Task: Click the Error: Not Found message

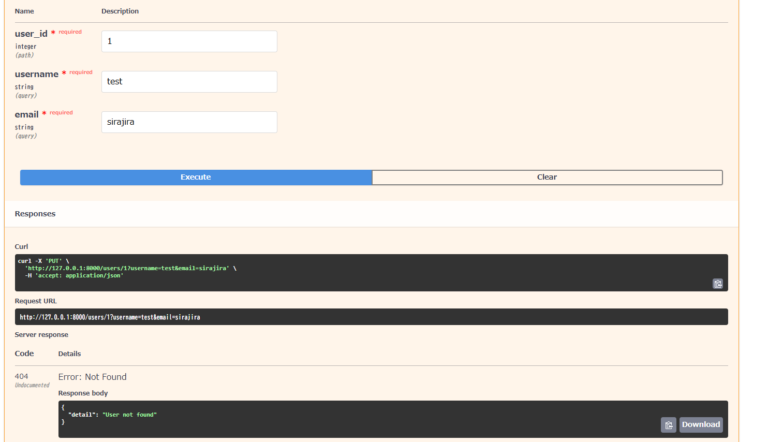Action: click(x=92, y=377)
